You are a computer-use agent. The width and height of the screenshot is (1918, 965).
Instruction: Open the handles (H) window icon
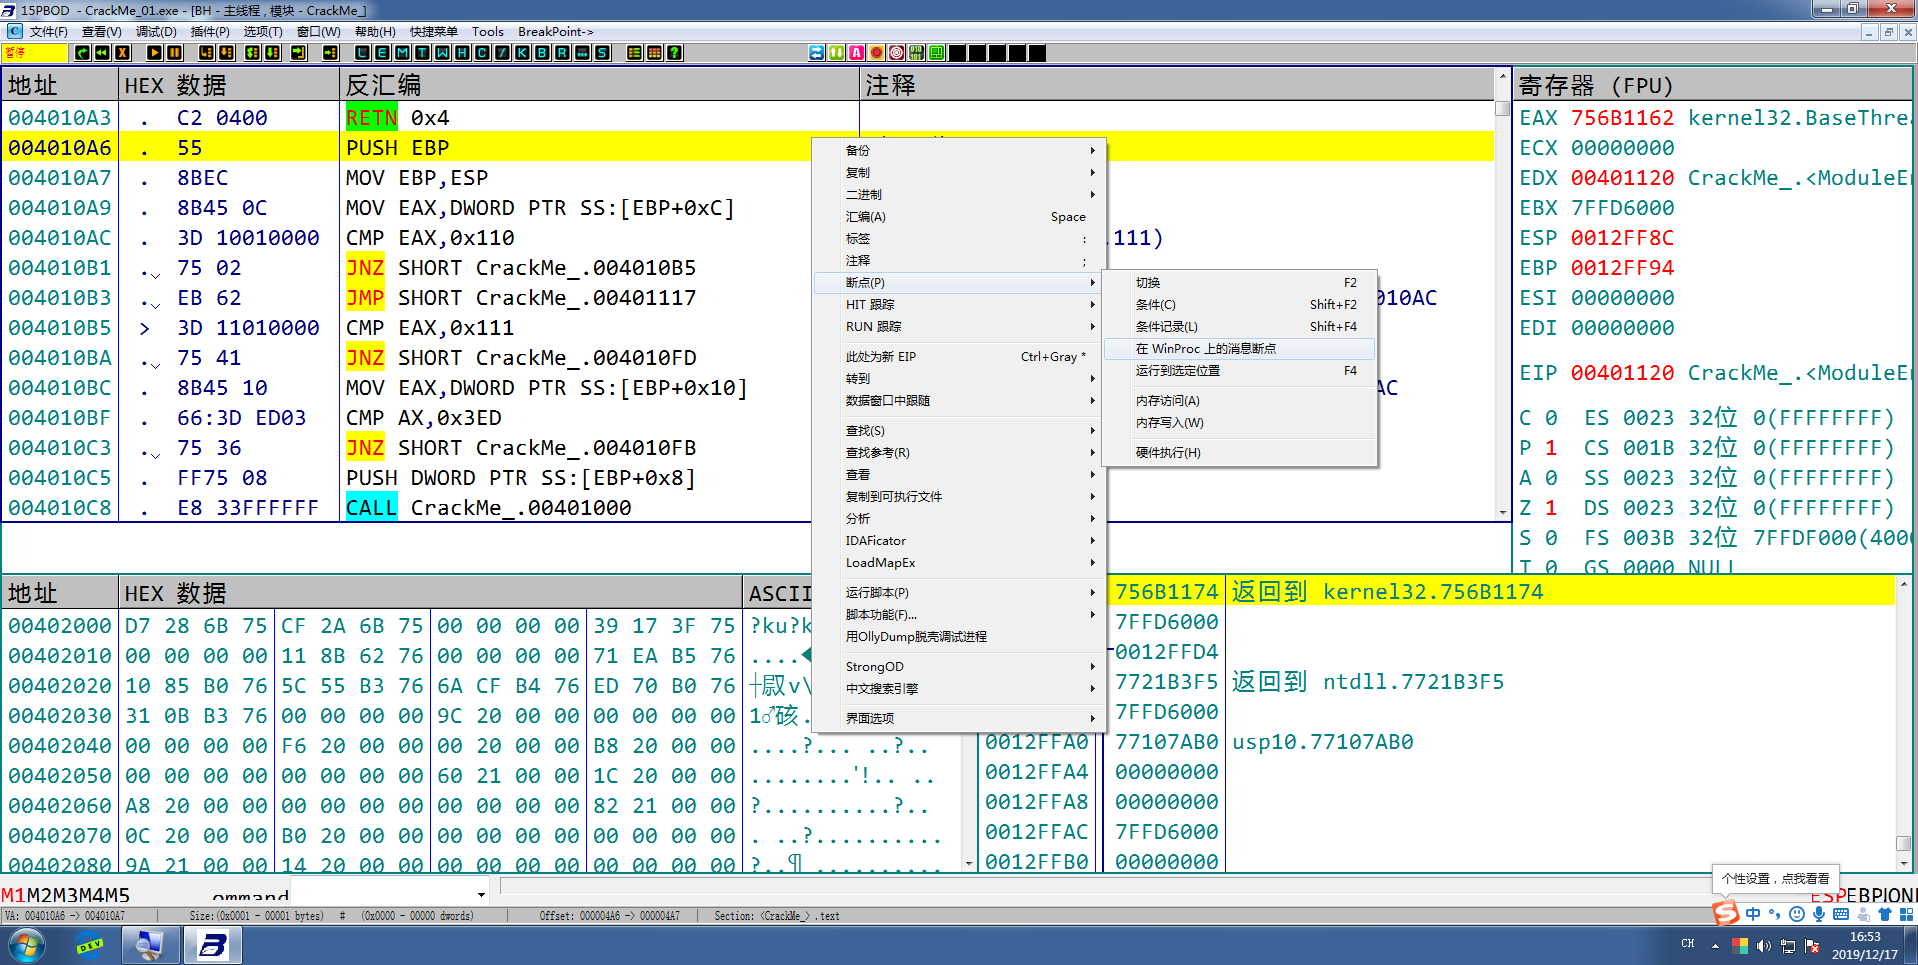462,53
